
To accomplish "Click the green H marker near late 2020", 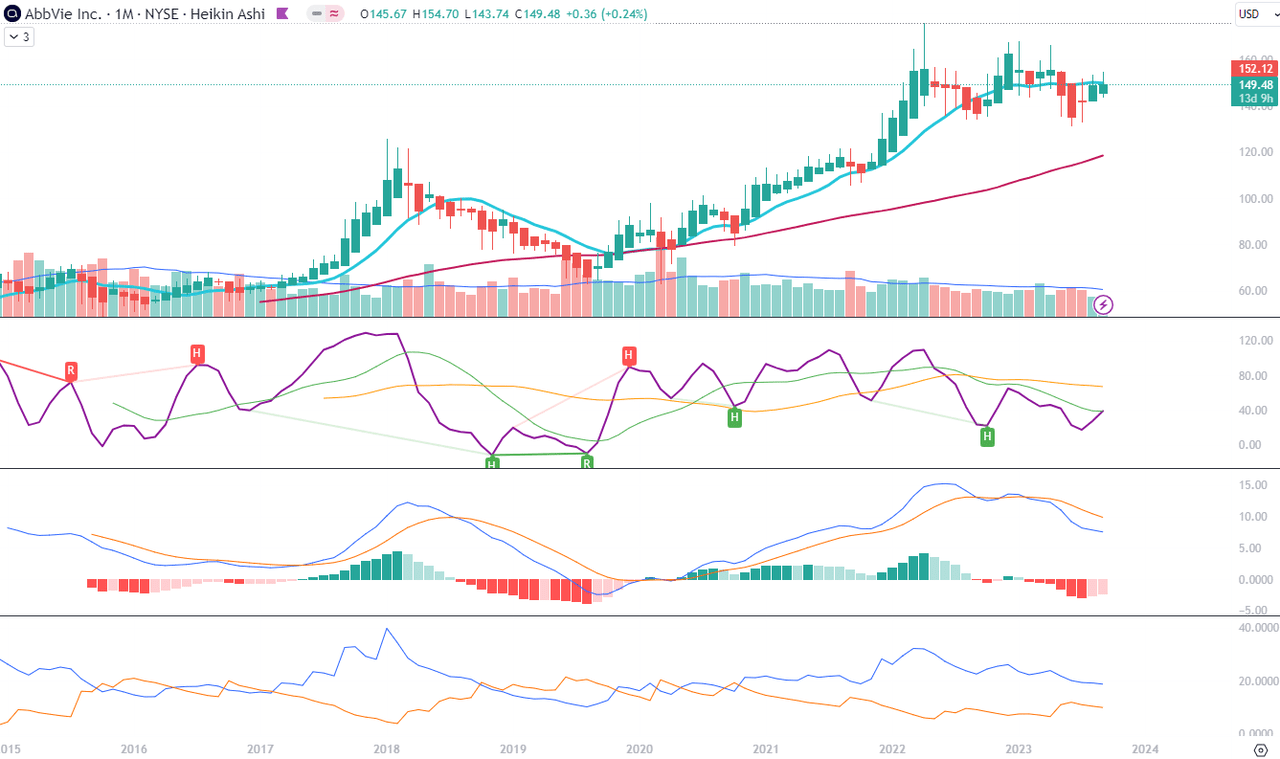I will tap(734, 417).
